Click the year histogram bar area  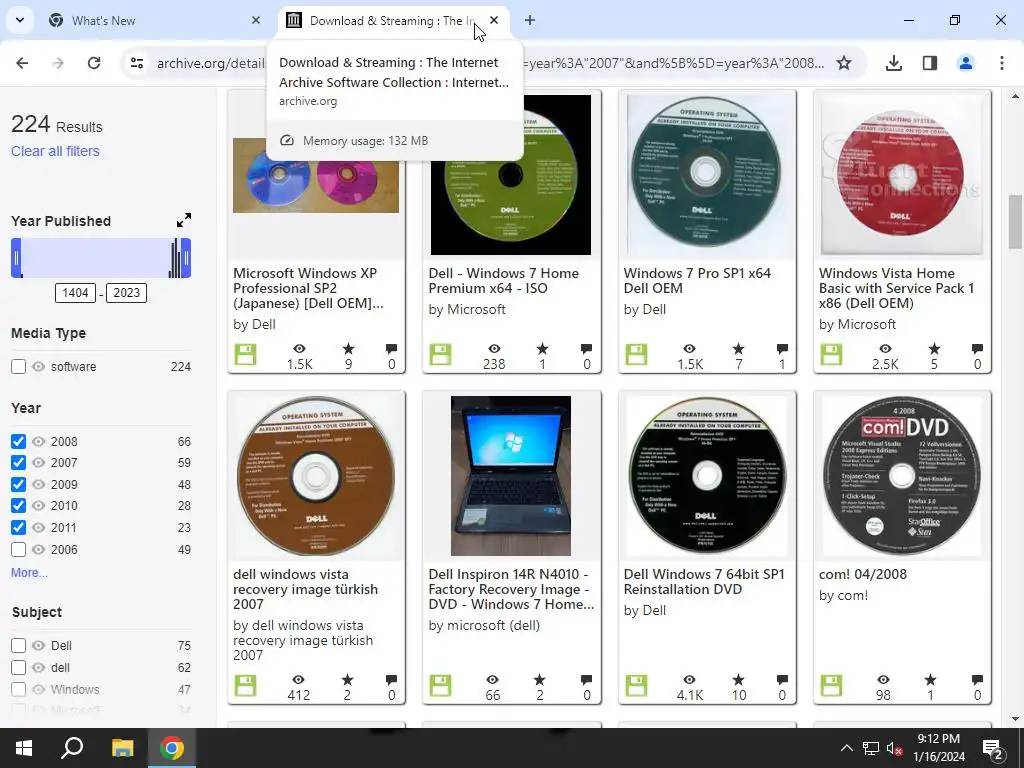tap(101, 258)
